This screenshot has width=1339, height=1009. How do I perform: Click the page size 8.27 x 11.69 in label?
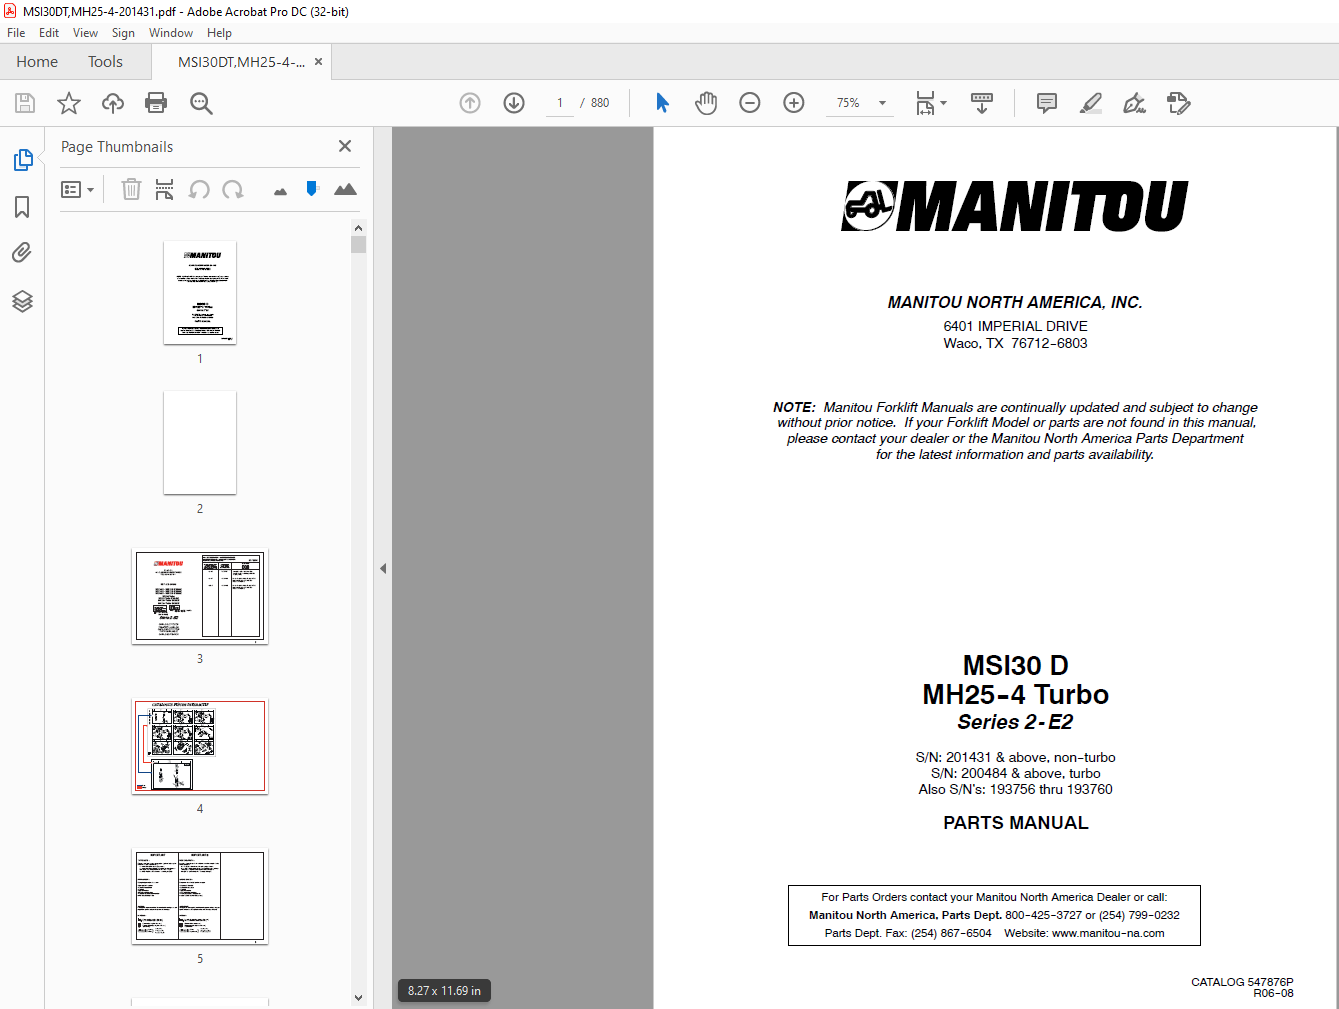tap(444, 991)
